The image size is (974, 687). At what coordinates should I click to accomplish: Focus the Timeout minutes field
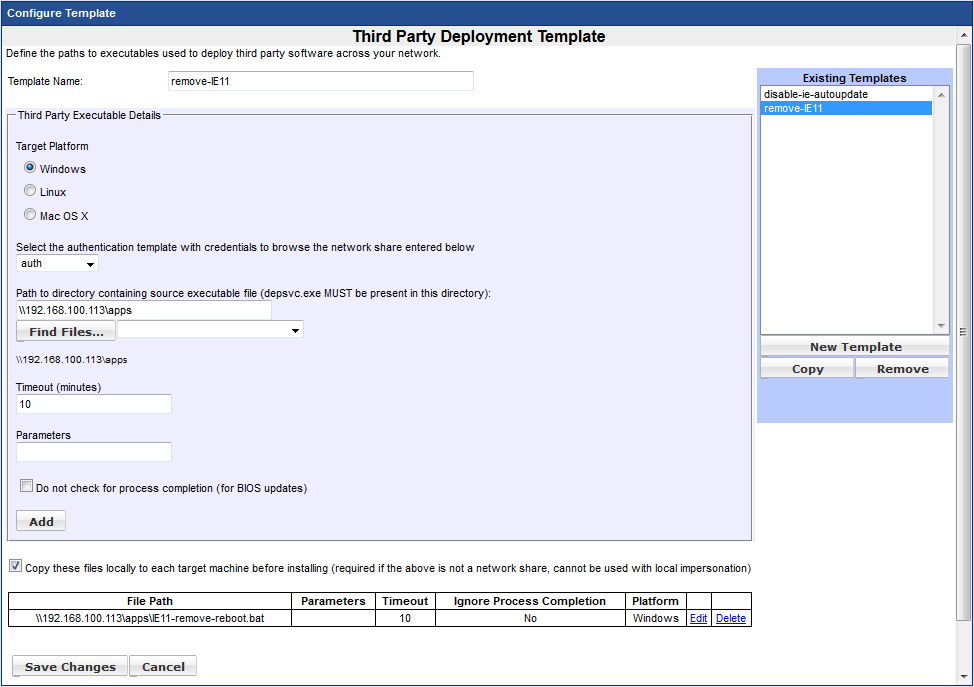click(94, 404)
